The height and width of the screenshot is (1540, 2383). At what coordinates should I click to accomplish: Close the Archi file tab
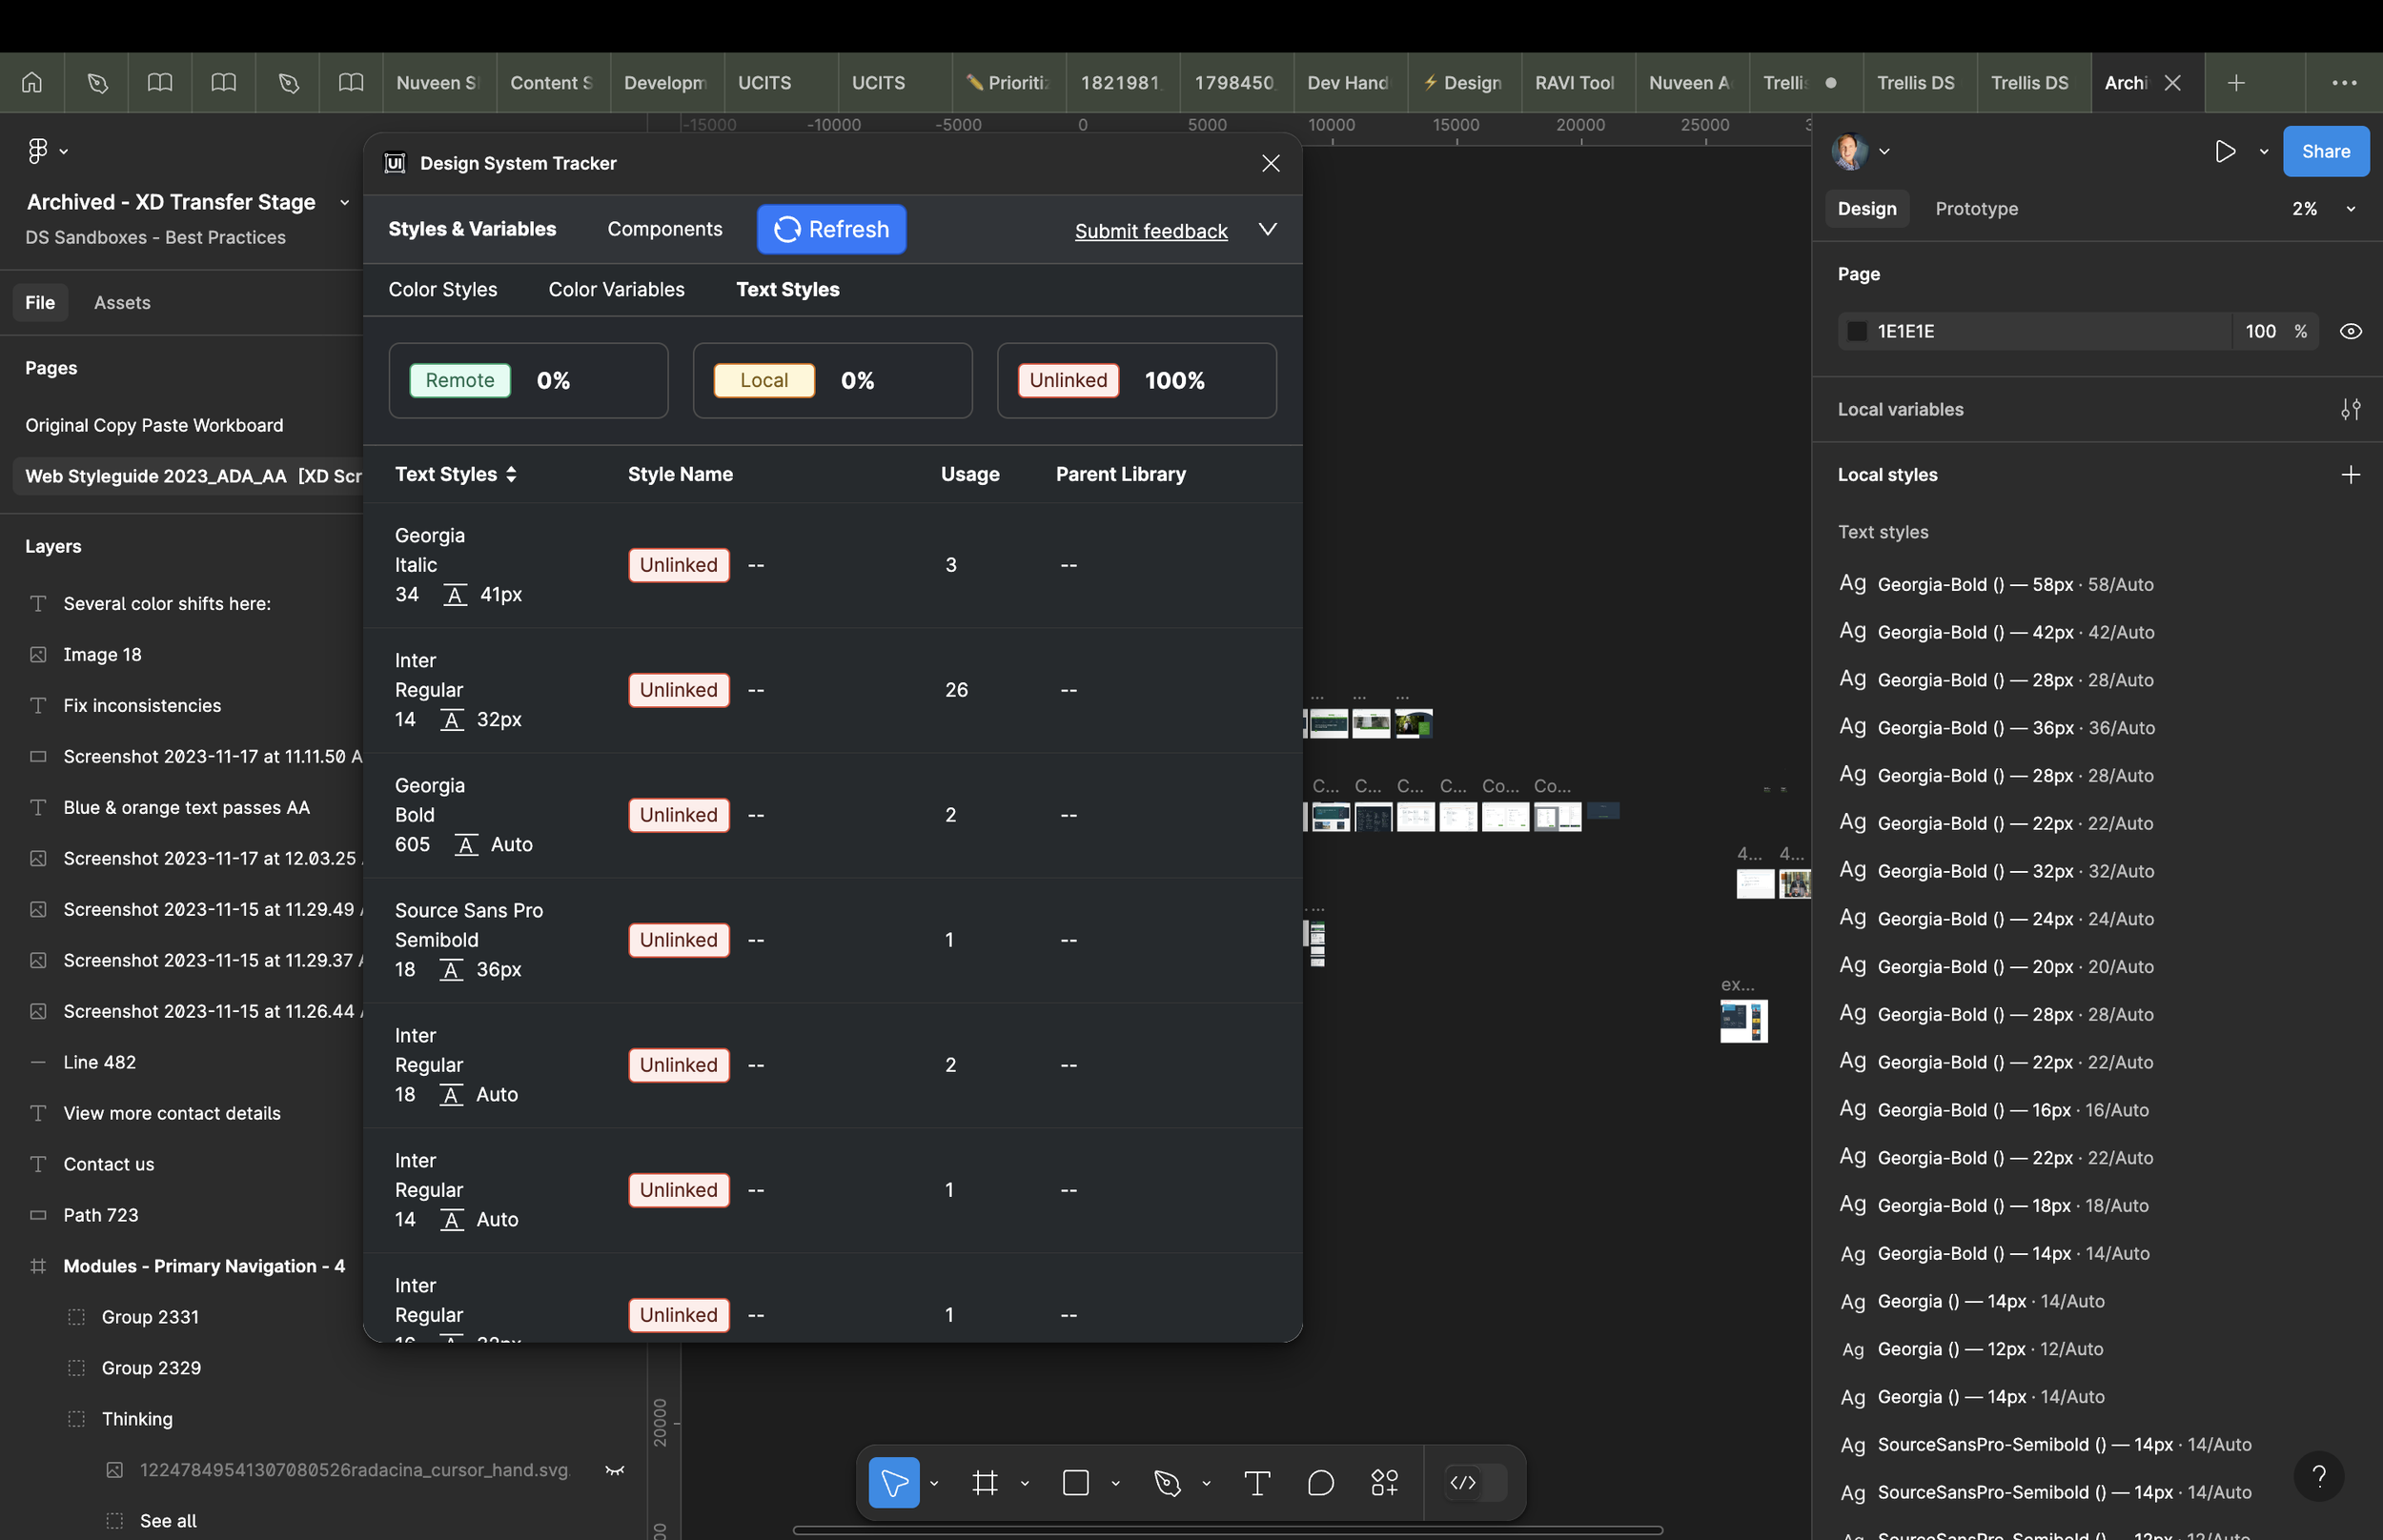pos(2173,83)
